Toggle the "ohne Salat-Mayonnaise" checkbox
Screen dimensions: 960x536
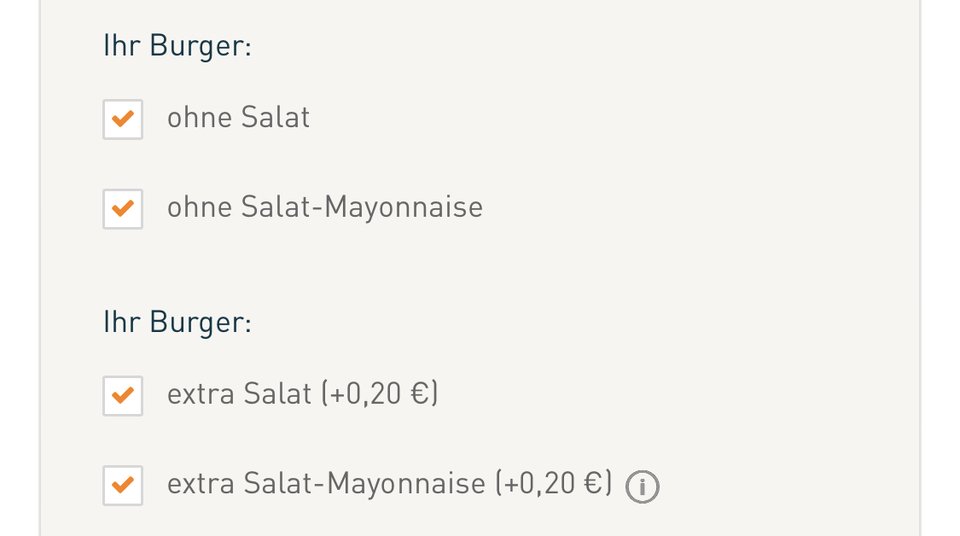click(x=122, y=209)
